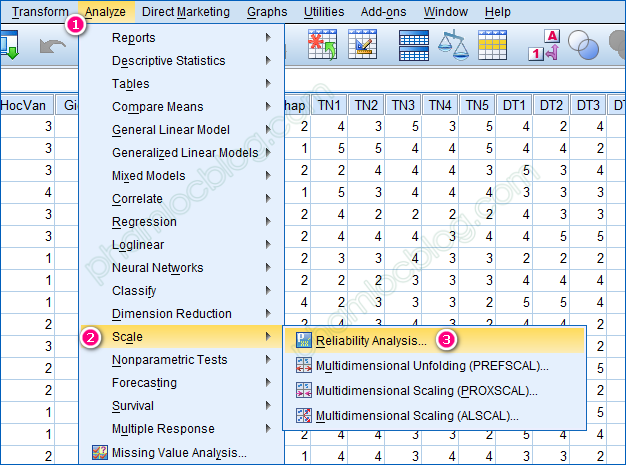626x465 pixels.
Task: Open Missing Value Analysis entry
Action: click(x=179, y=452)
